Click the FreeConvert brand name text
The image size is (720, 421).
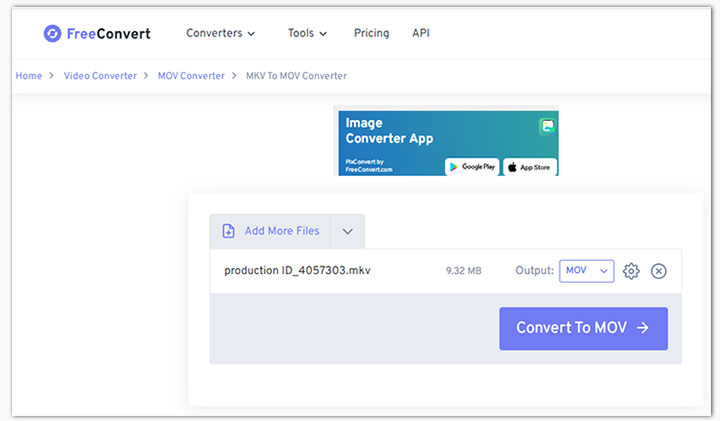[110, 34]
